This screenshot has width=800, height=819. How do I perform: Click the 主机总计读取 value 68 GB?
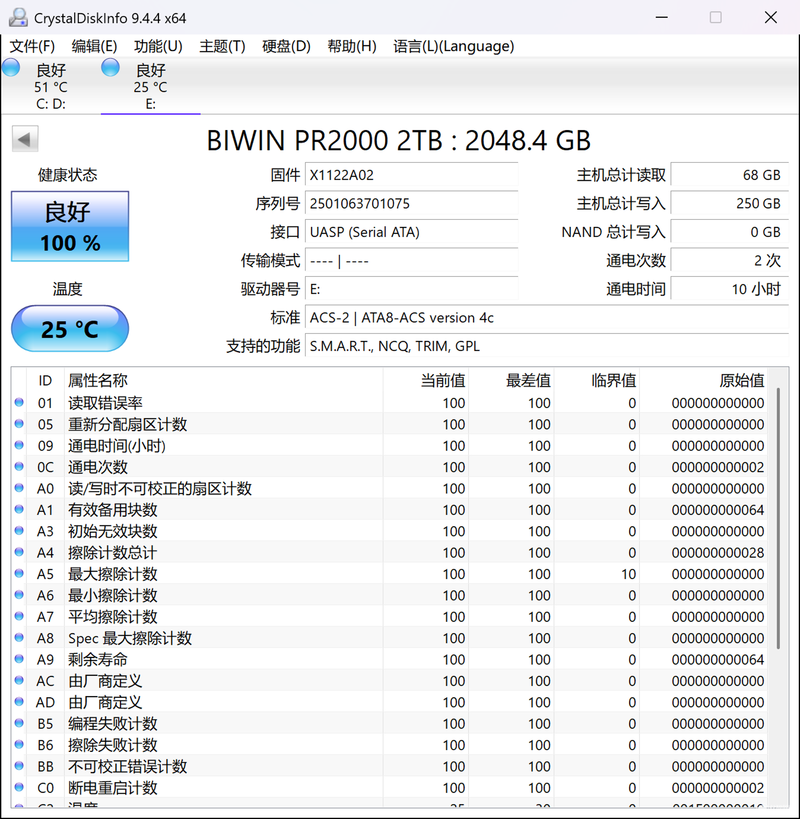coord(730,175)
